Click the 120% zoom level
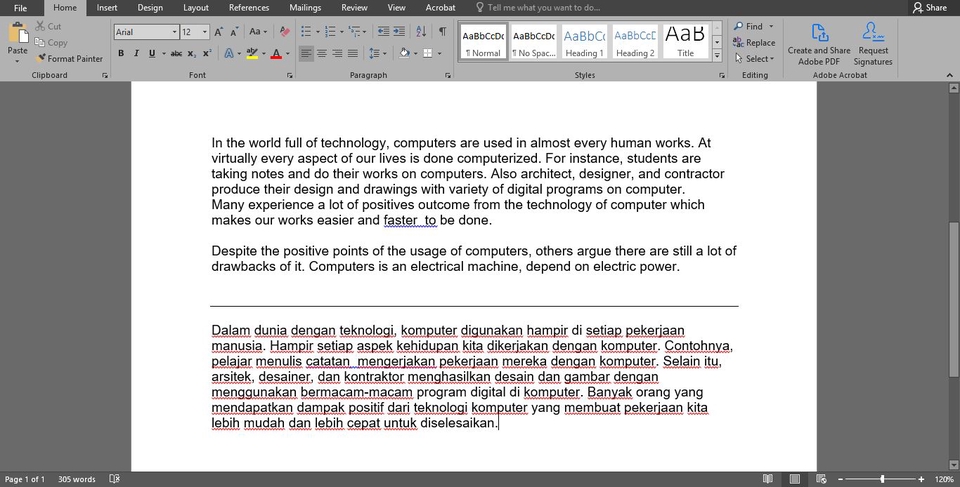 (944, 479)
